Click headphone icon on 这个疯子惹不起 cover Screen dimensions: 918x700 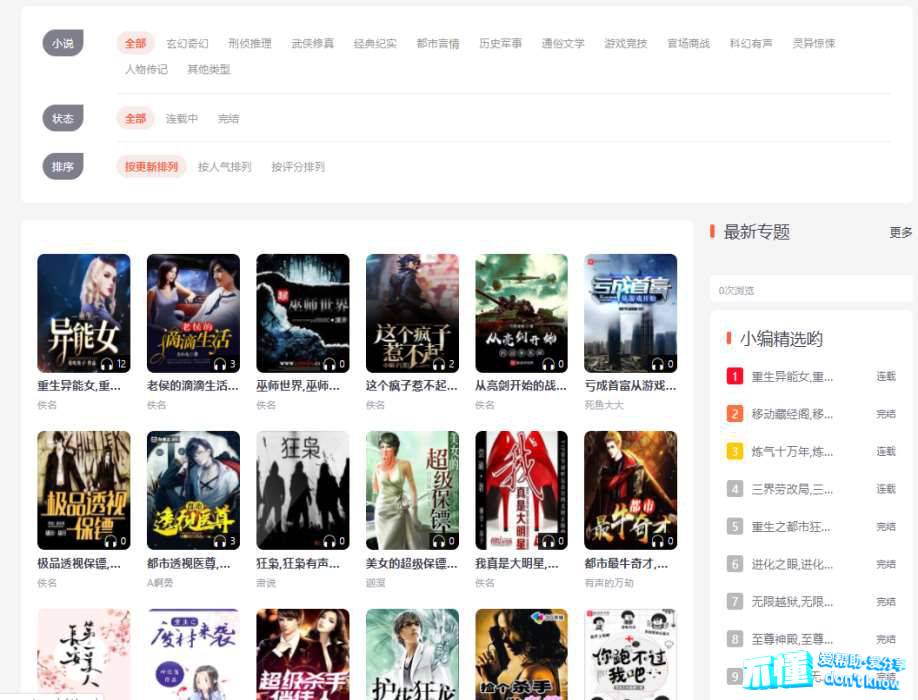[439, 364]
